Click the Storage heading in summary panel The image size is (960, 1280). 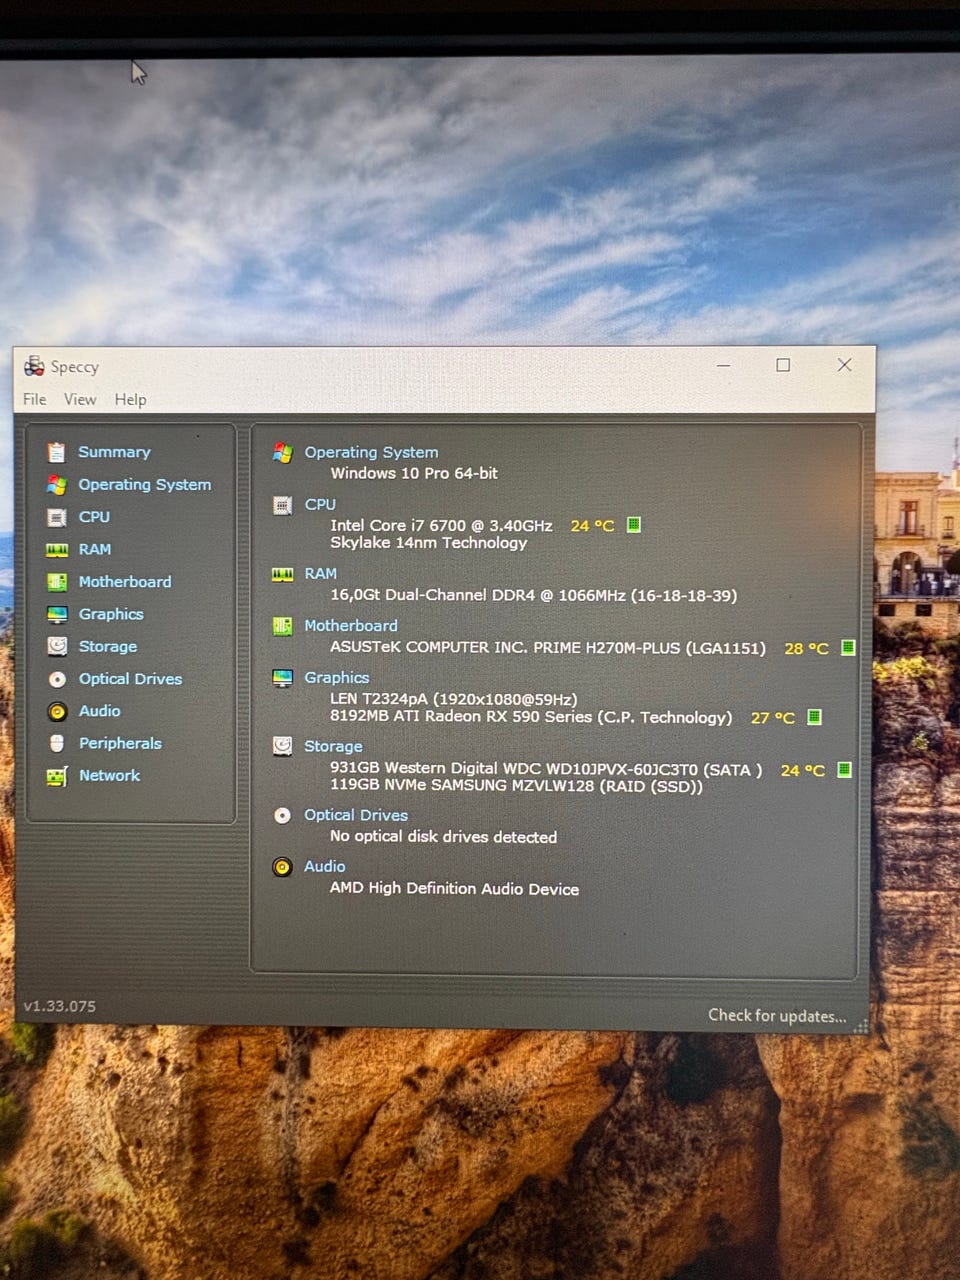[333, 746]
